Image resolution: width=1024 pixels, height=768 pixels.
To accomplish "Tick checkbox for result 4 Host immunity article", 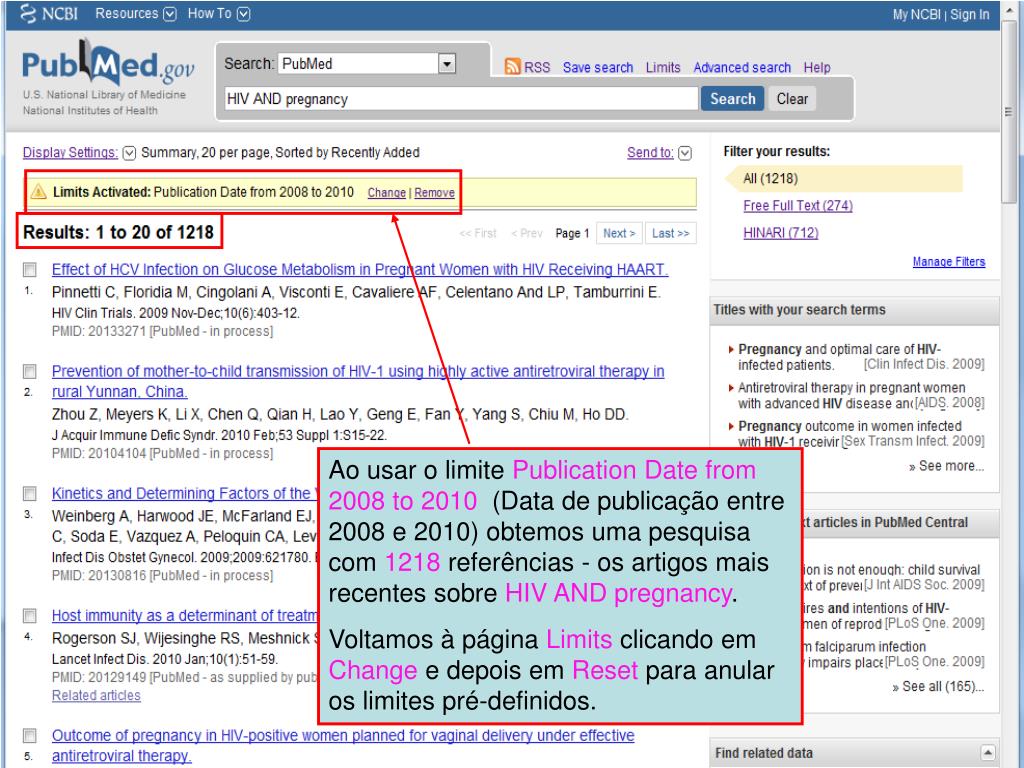I will pyautogui.click(x=29, y=615).
